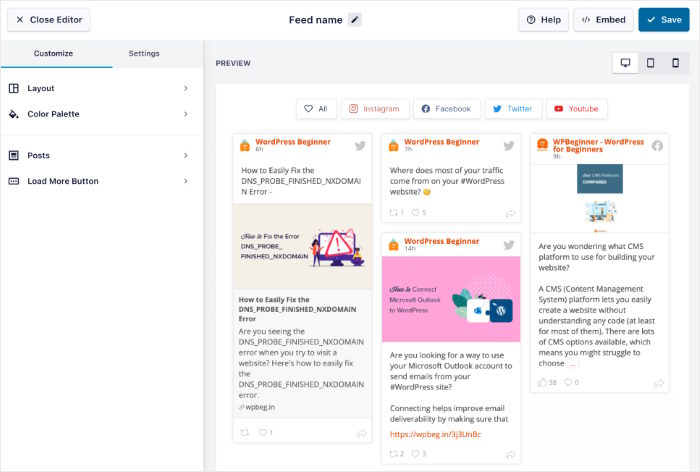Click Twitter bird icon on DNS_PROBE post card
Image resolution: width=700 pixels, height=472 pixels.
360,146
